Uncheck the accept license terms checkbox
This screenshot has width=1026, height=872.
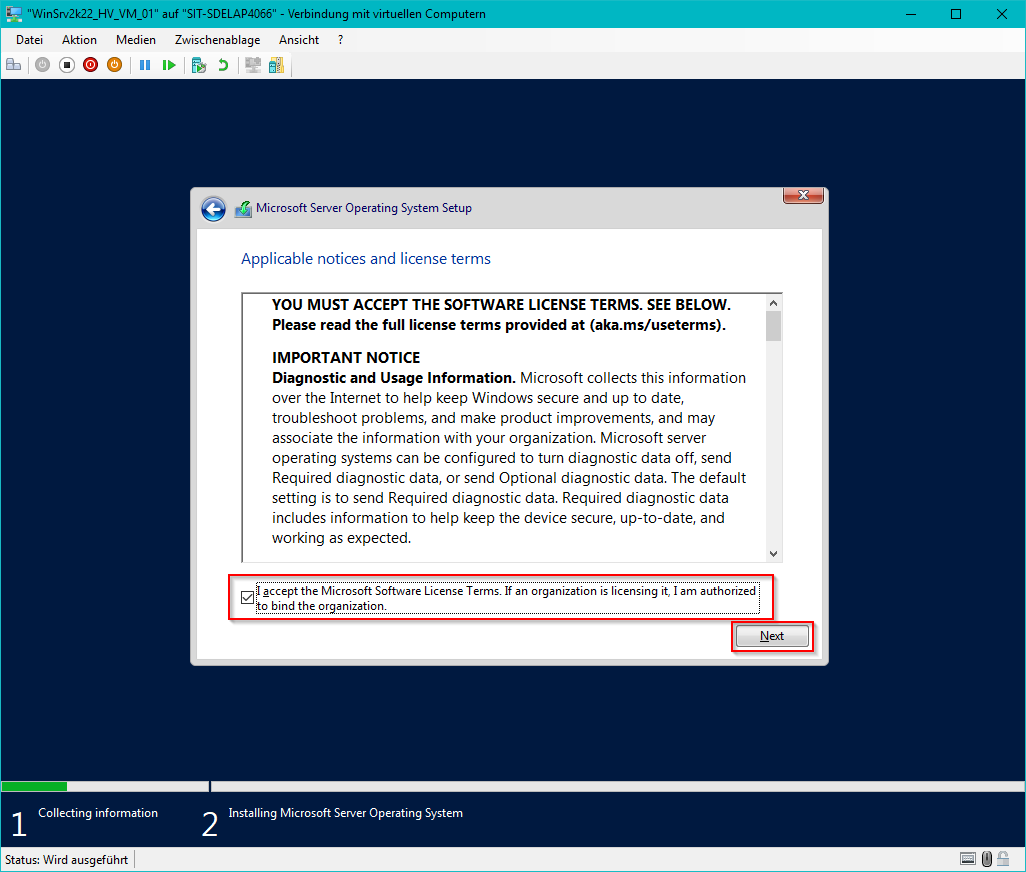(247, 598)
